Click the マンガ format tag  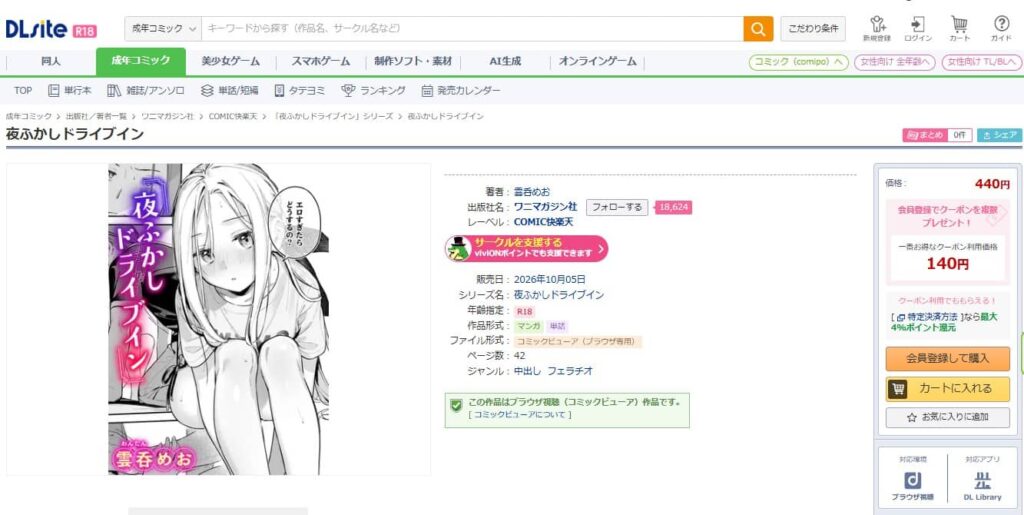(x=528, y=326)
